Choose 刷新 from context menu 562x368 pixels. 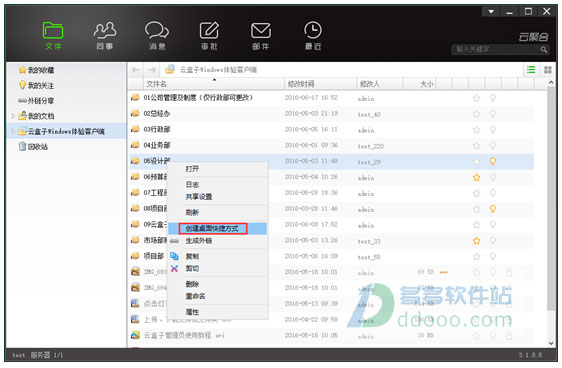coord(218,212)
